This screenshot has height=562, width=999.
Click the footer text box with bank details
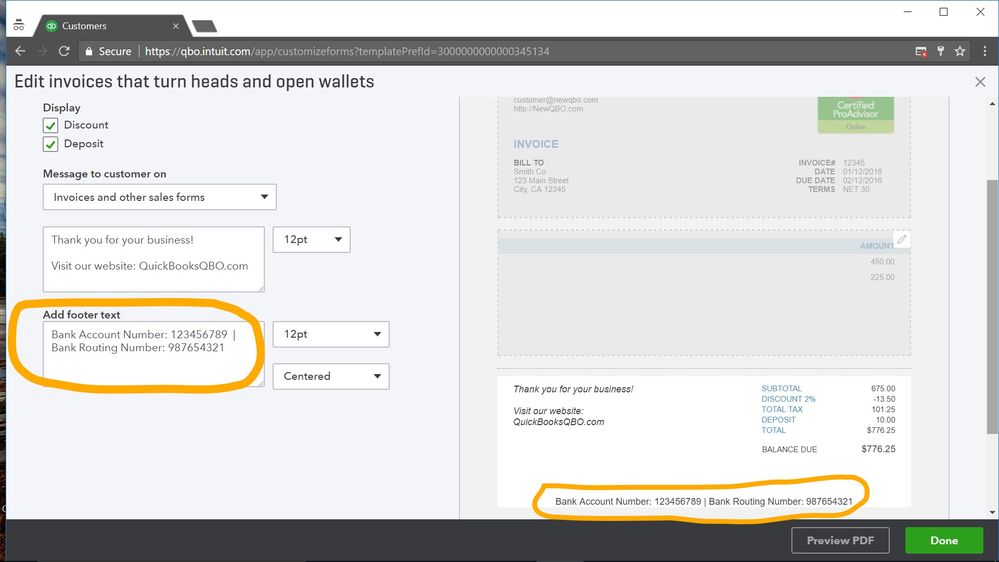[154, 354]
